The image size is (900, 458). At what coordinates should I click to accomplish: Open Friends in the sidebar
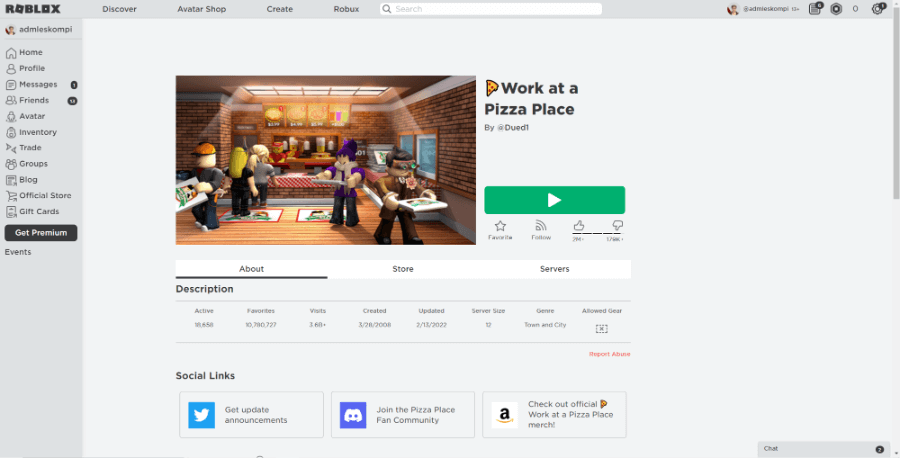(x=28, y=100)
